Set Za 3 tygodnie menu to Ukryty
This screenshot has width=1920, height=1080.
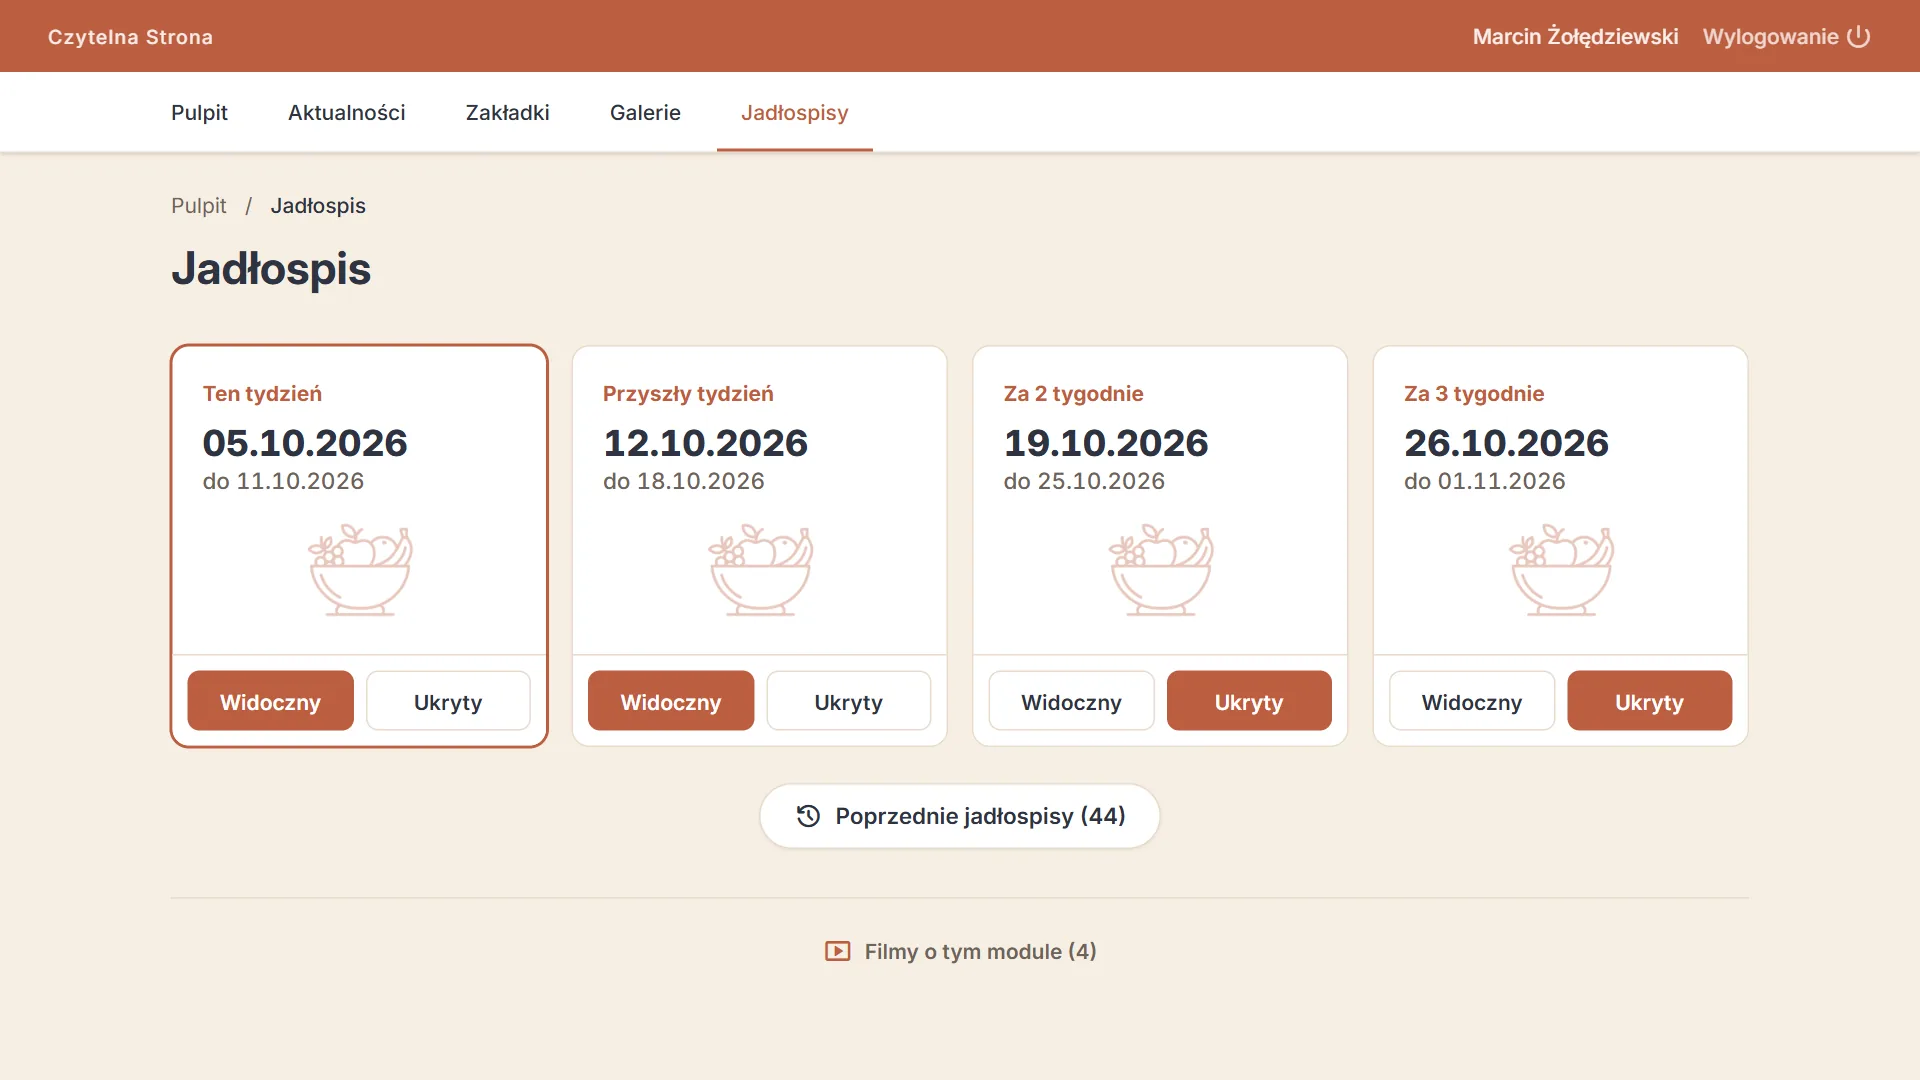(x=1649, y=701)
